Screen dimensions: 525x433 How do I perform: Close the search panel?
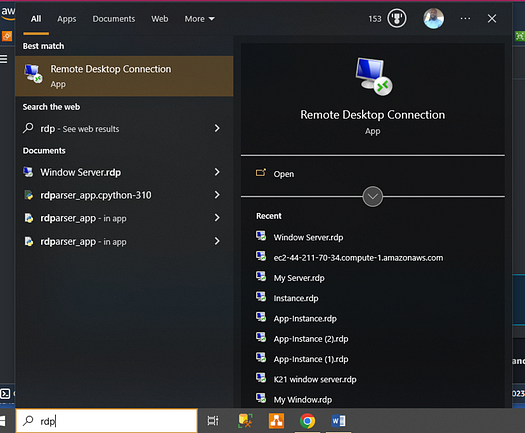492,18
